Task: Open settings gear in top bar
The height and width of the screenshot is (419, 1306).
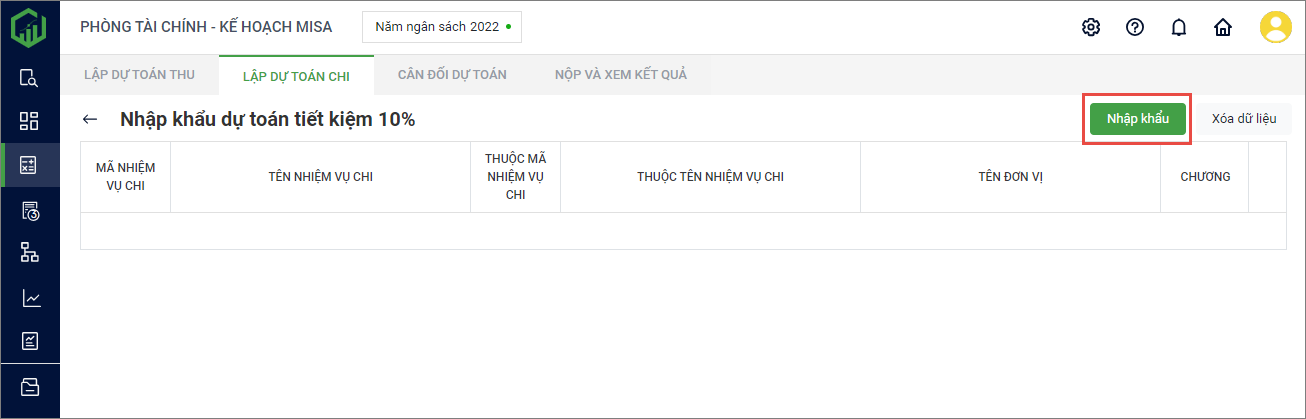Action: 1091,27
